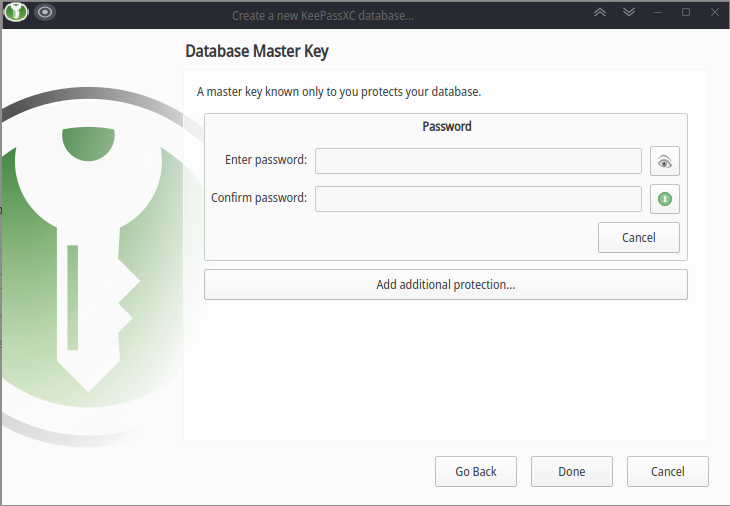Click the window title 'Create a new KeePassXC database...'

323,15
